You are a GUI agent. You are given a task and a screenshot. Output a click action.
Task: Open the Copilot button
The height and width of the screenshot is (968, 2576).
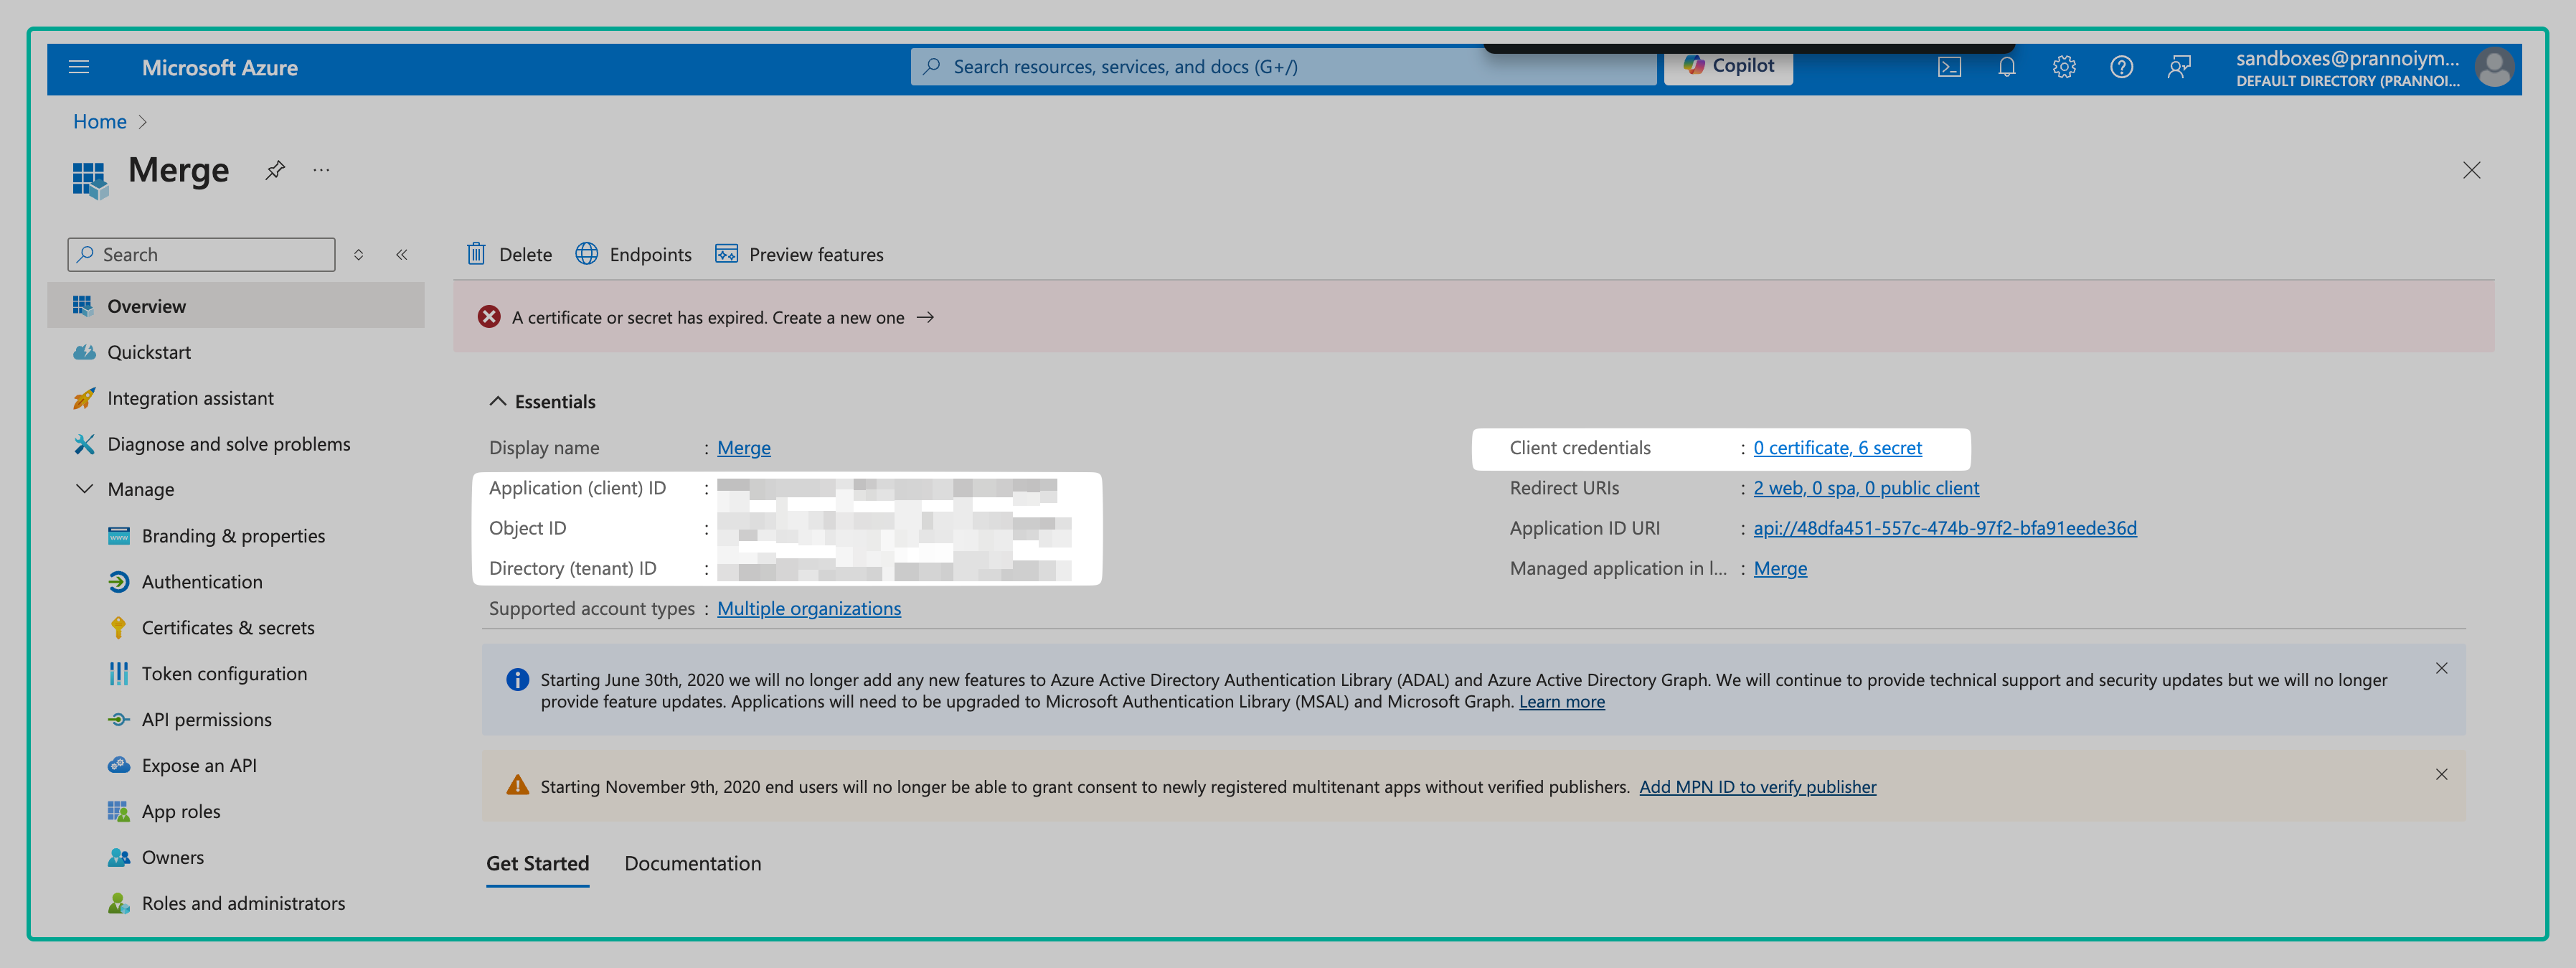tap(1728, 66)
